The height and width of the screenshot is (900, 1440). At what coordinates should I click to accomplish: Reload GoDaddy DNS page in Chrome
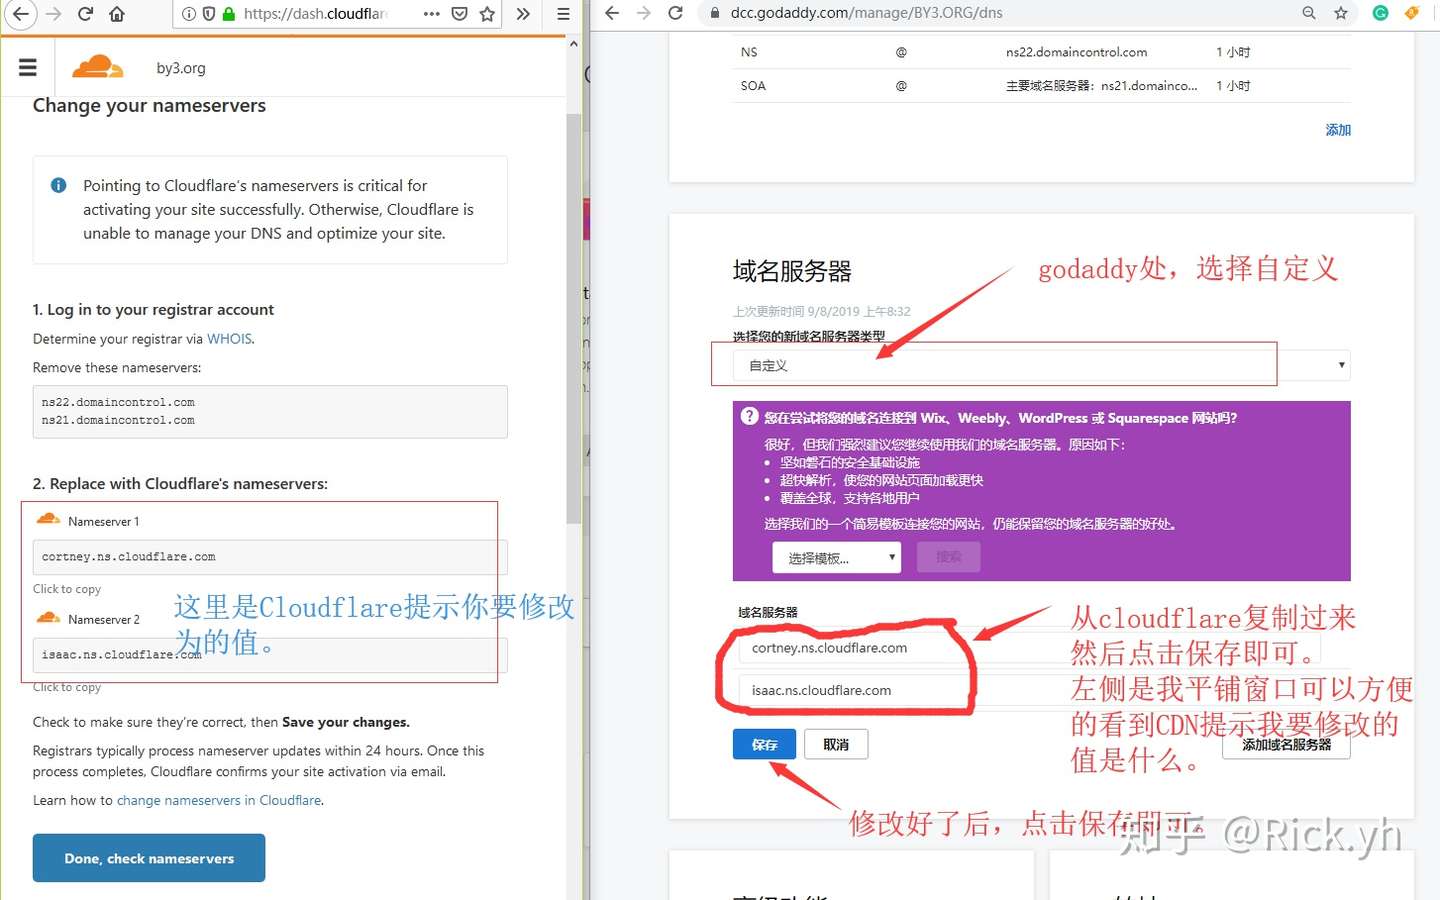pyautogui.click(x=676, y=13)
